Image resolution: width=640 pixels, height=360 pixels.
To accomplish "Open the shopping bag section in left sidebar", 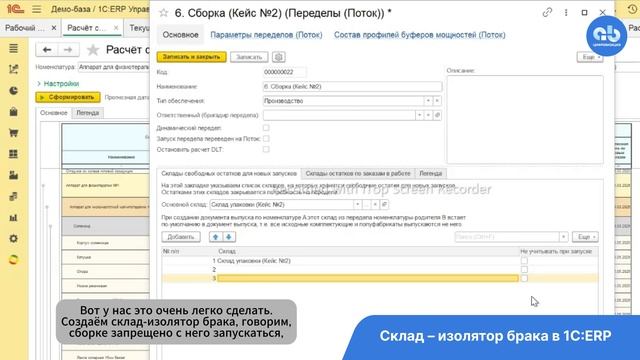I will [x=13, y=112].
